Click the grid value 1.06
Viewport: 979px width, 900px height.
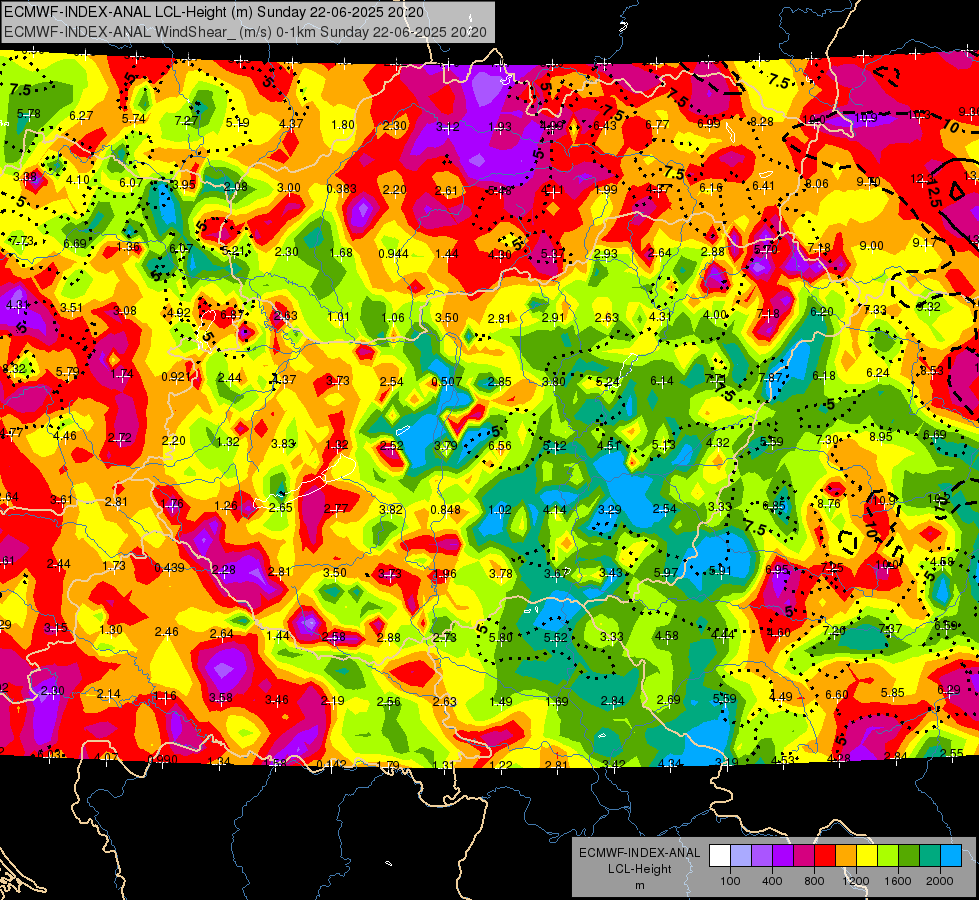click(393, 317)
